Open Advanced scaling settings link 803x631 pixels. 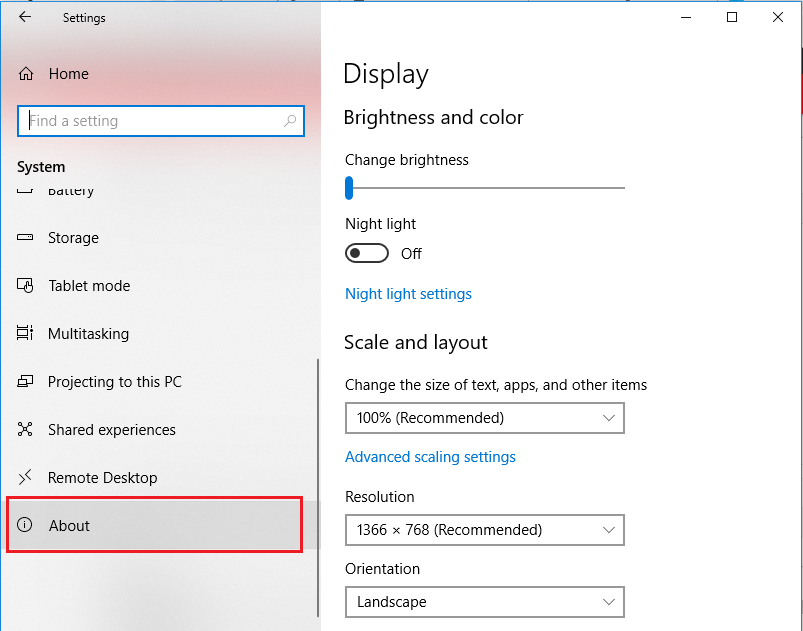point(430,457)
